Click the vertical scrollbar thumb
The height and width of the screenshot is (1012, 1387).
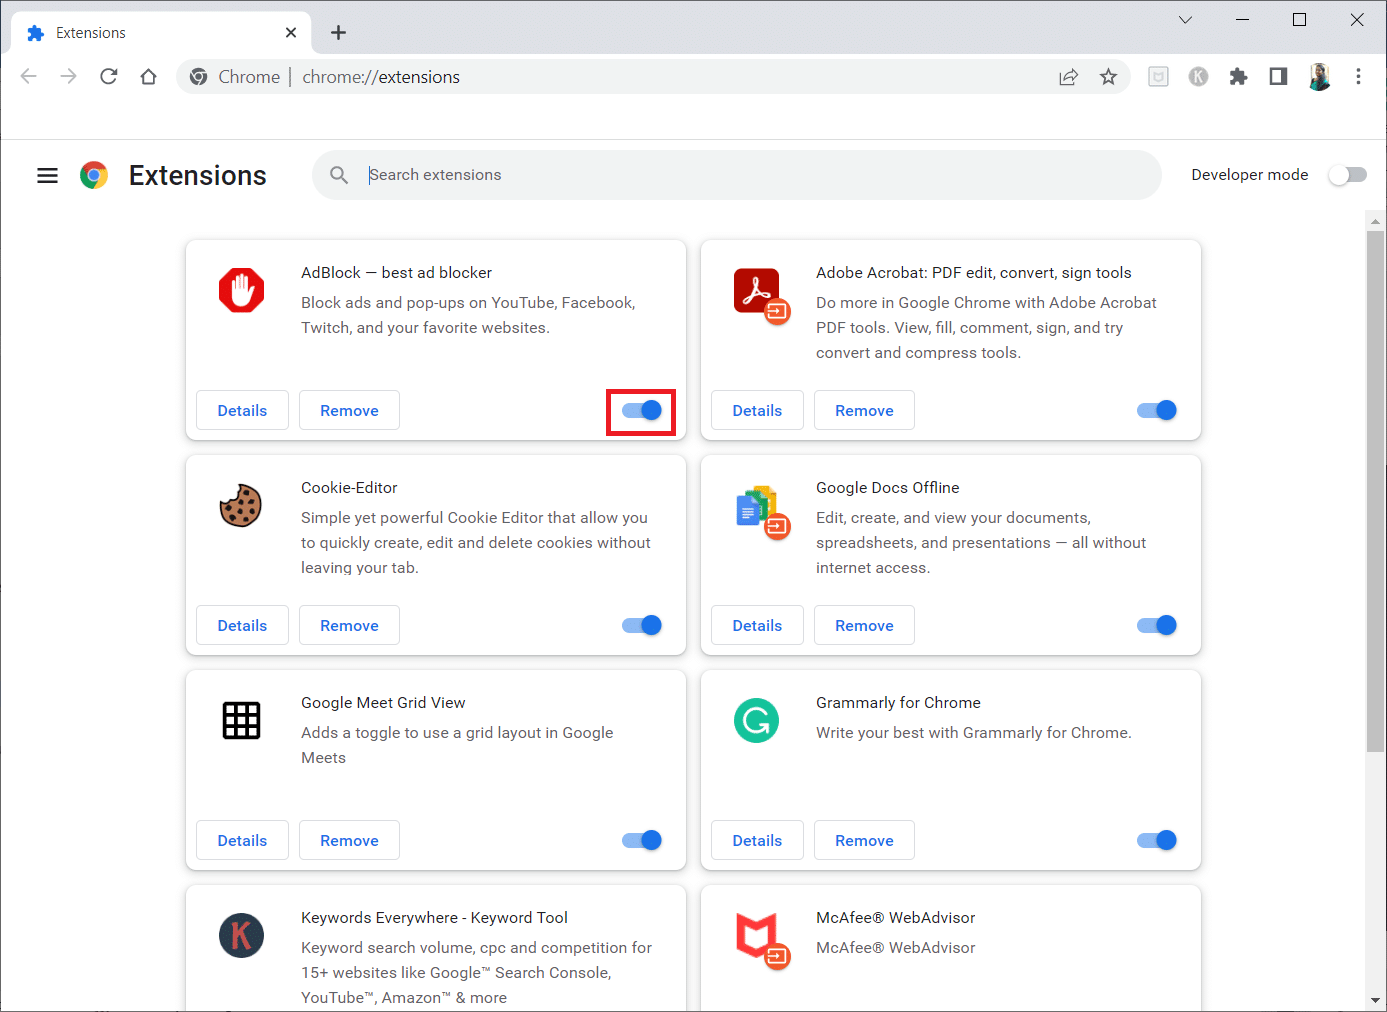point(1376,490)
